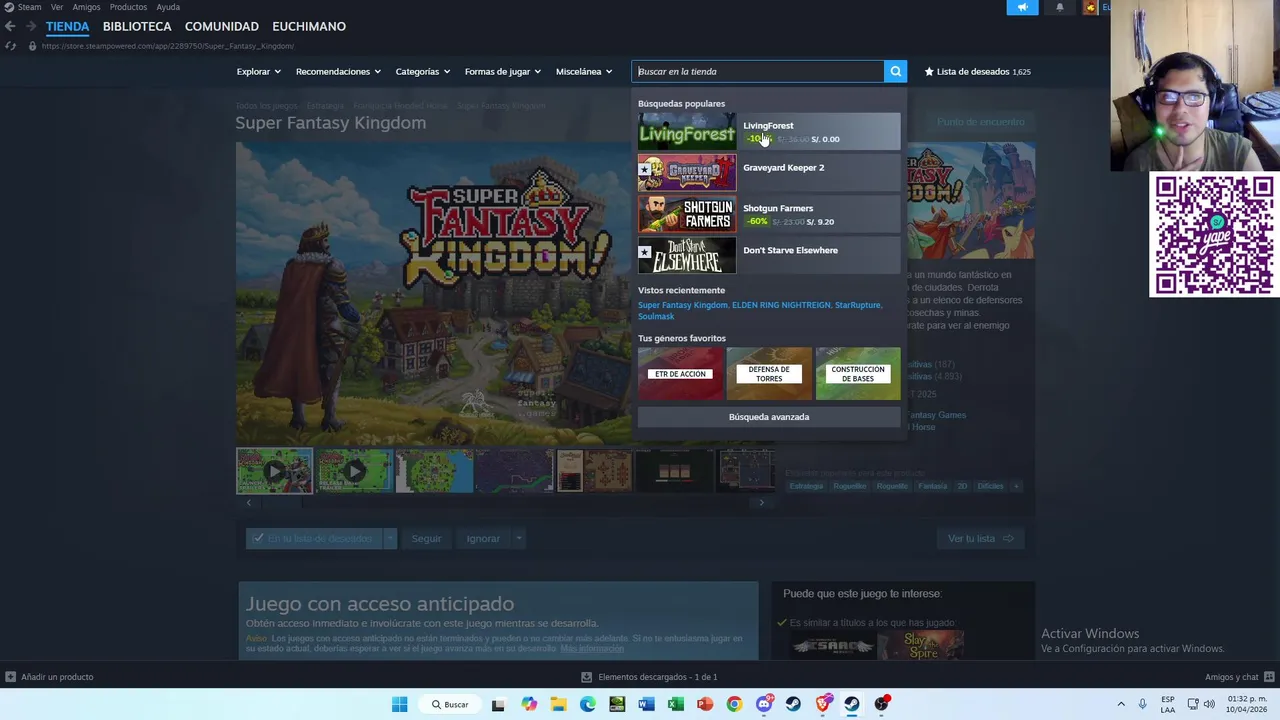The width and height of the screenshot is (1280, 720).
Task: Open Excel from the taskbar
Action: [676, 704]
